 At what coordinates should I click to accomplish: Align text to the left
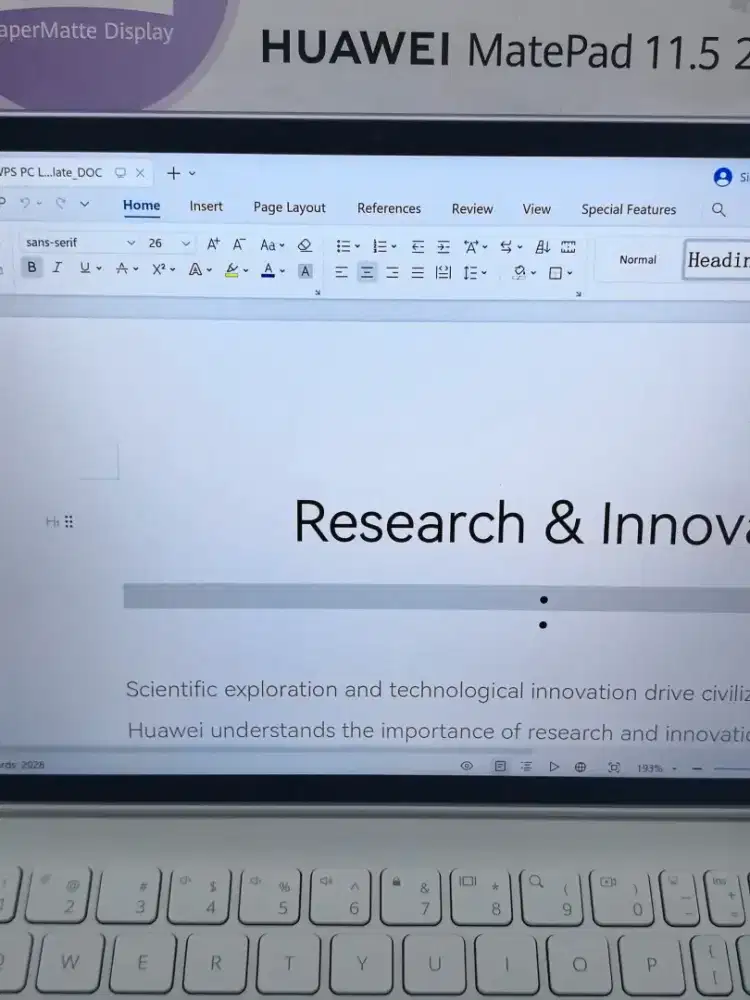[x=342, y=272]
